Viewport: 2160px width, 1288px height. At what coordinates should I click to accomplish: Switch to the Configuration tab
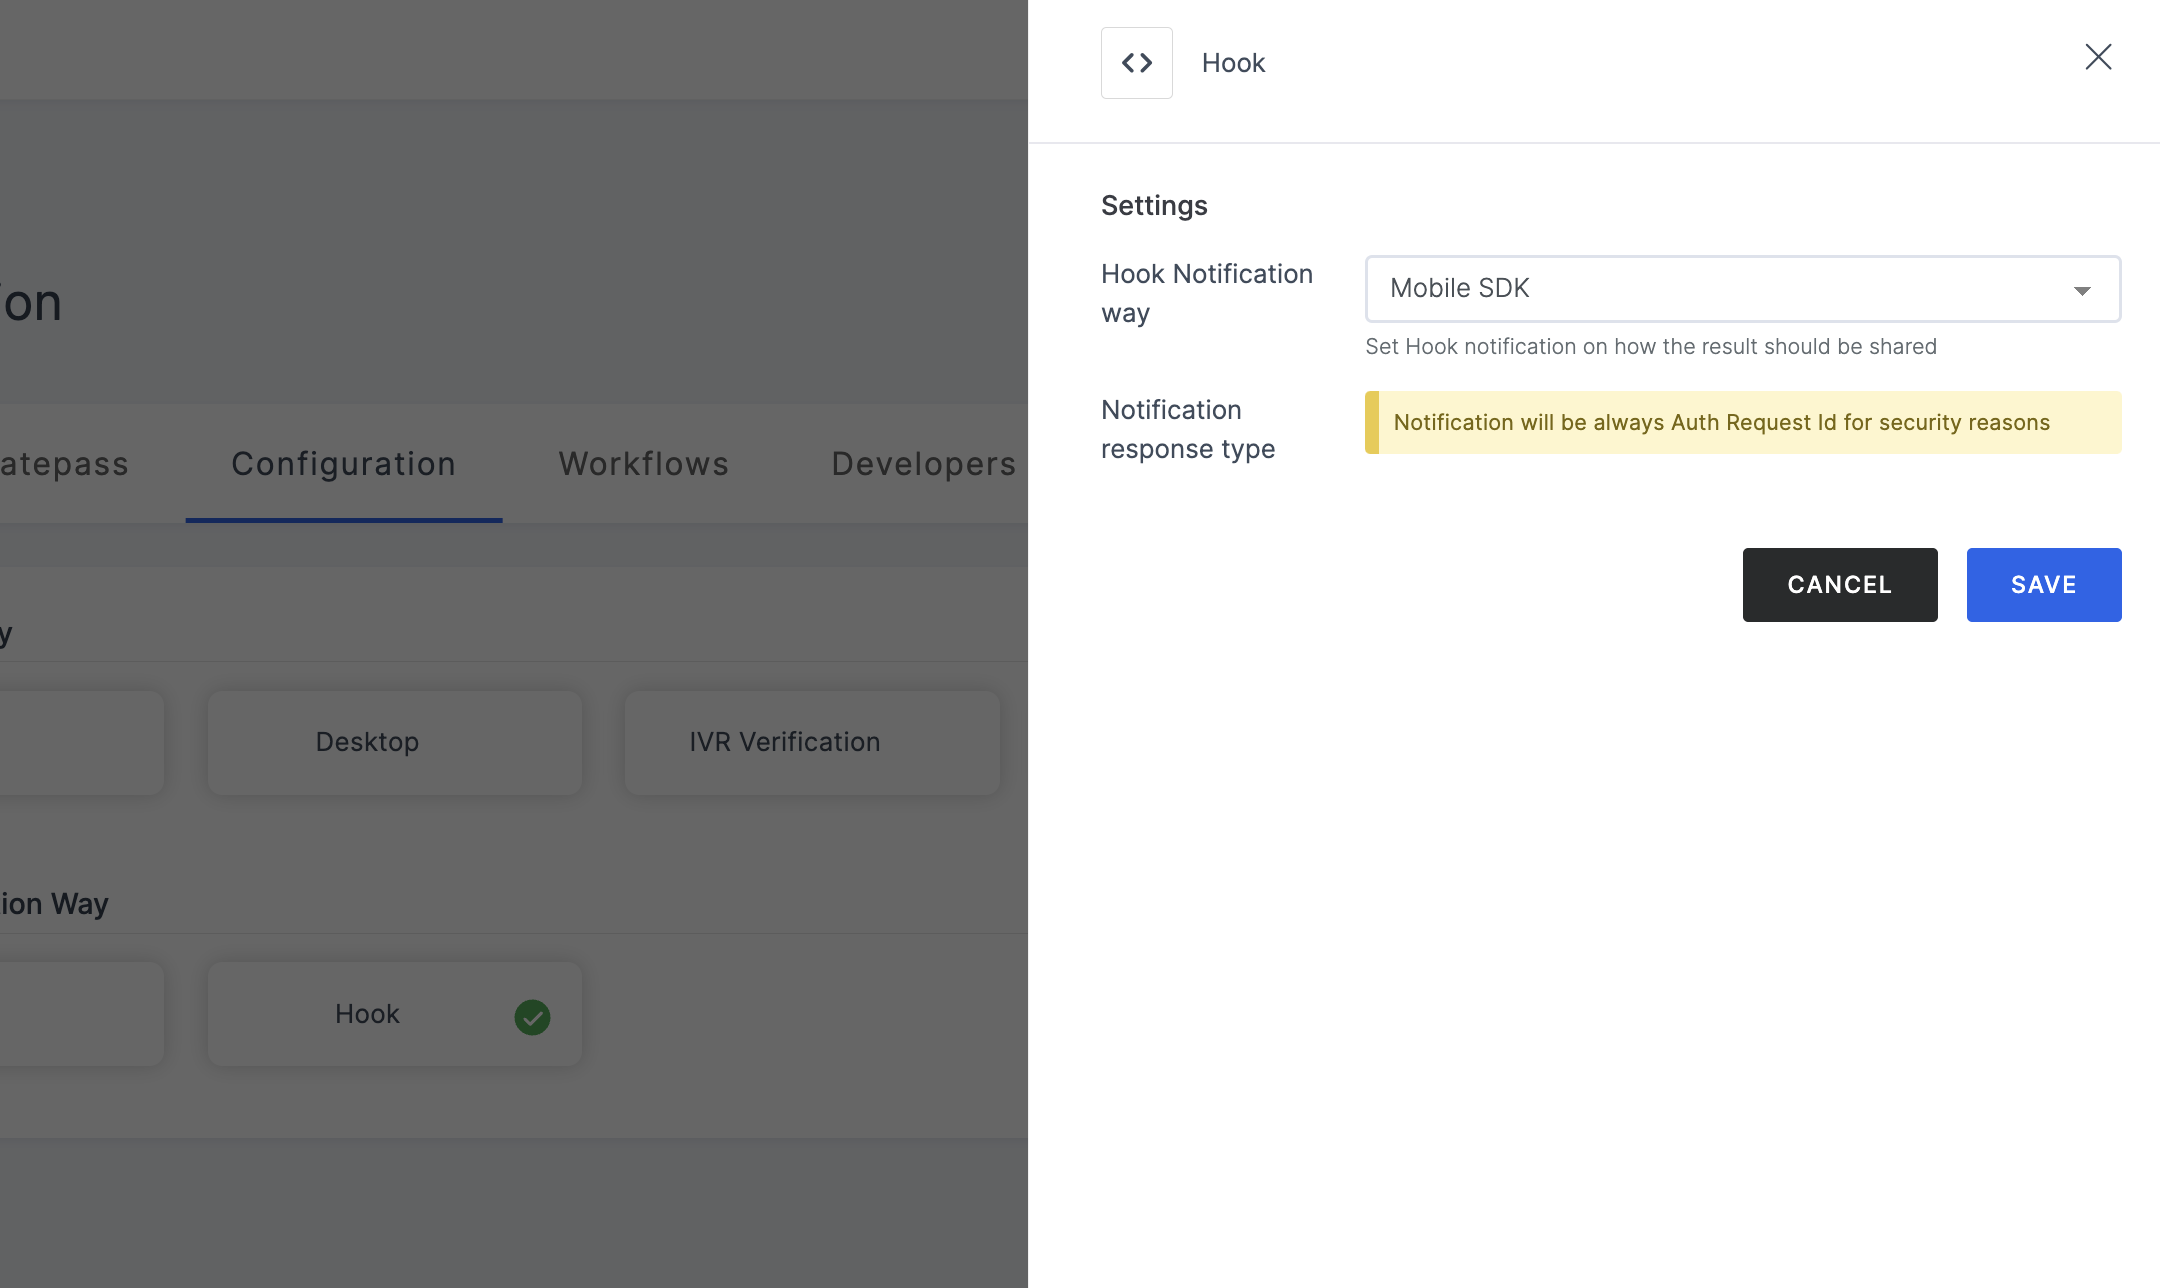pos(343,463)
